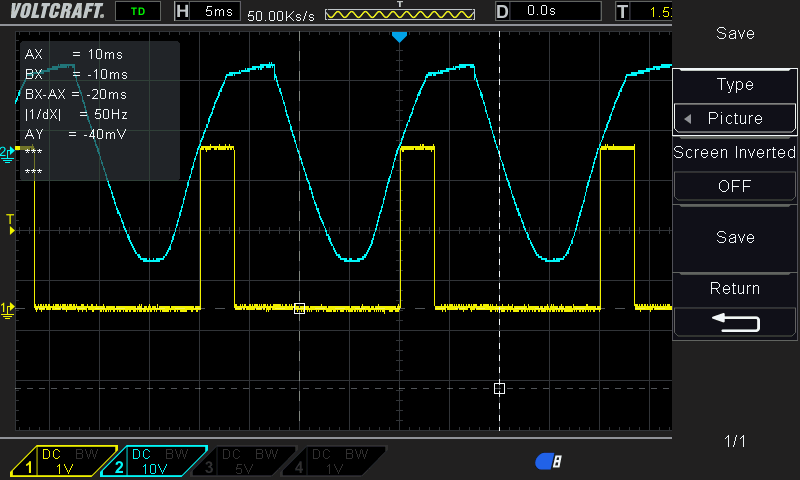The image size is (800, 480).
Task: Open the Type Picture selector
Action: pos(735,118)
